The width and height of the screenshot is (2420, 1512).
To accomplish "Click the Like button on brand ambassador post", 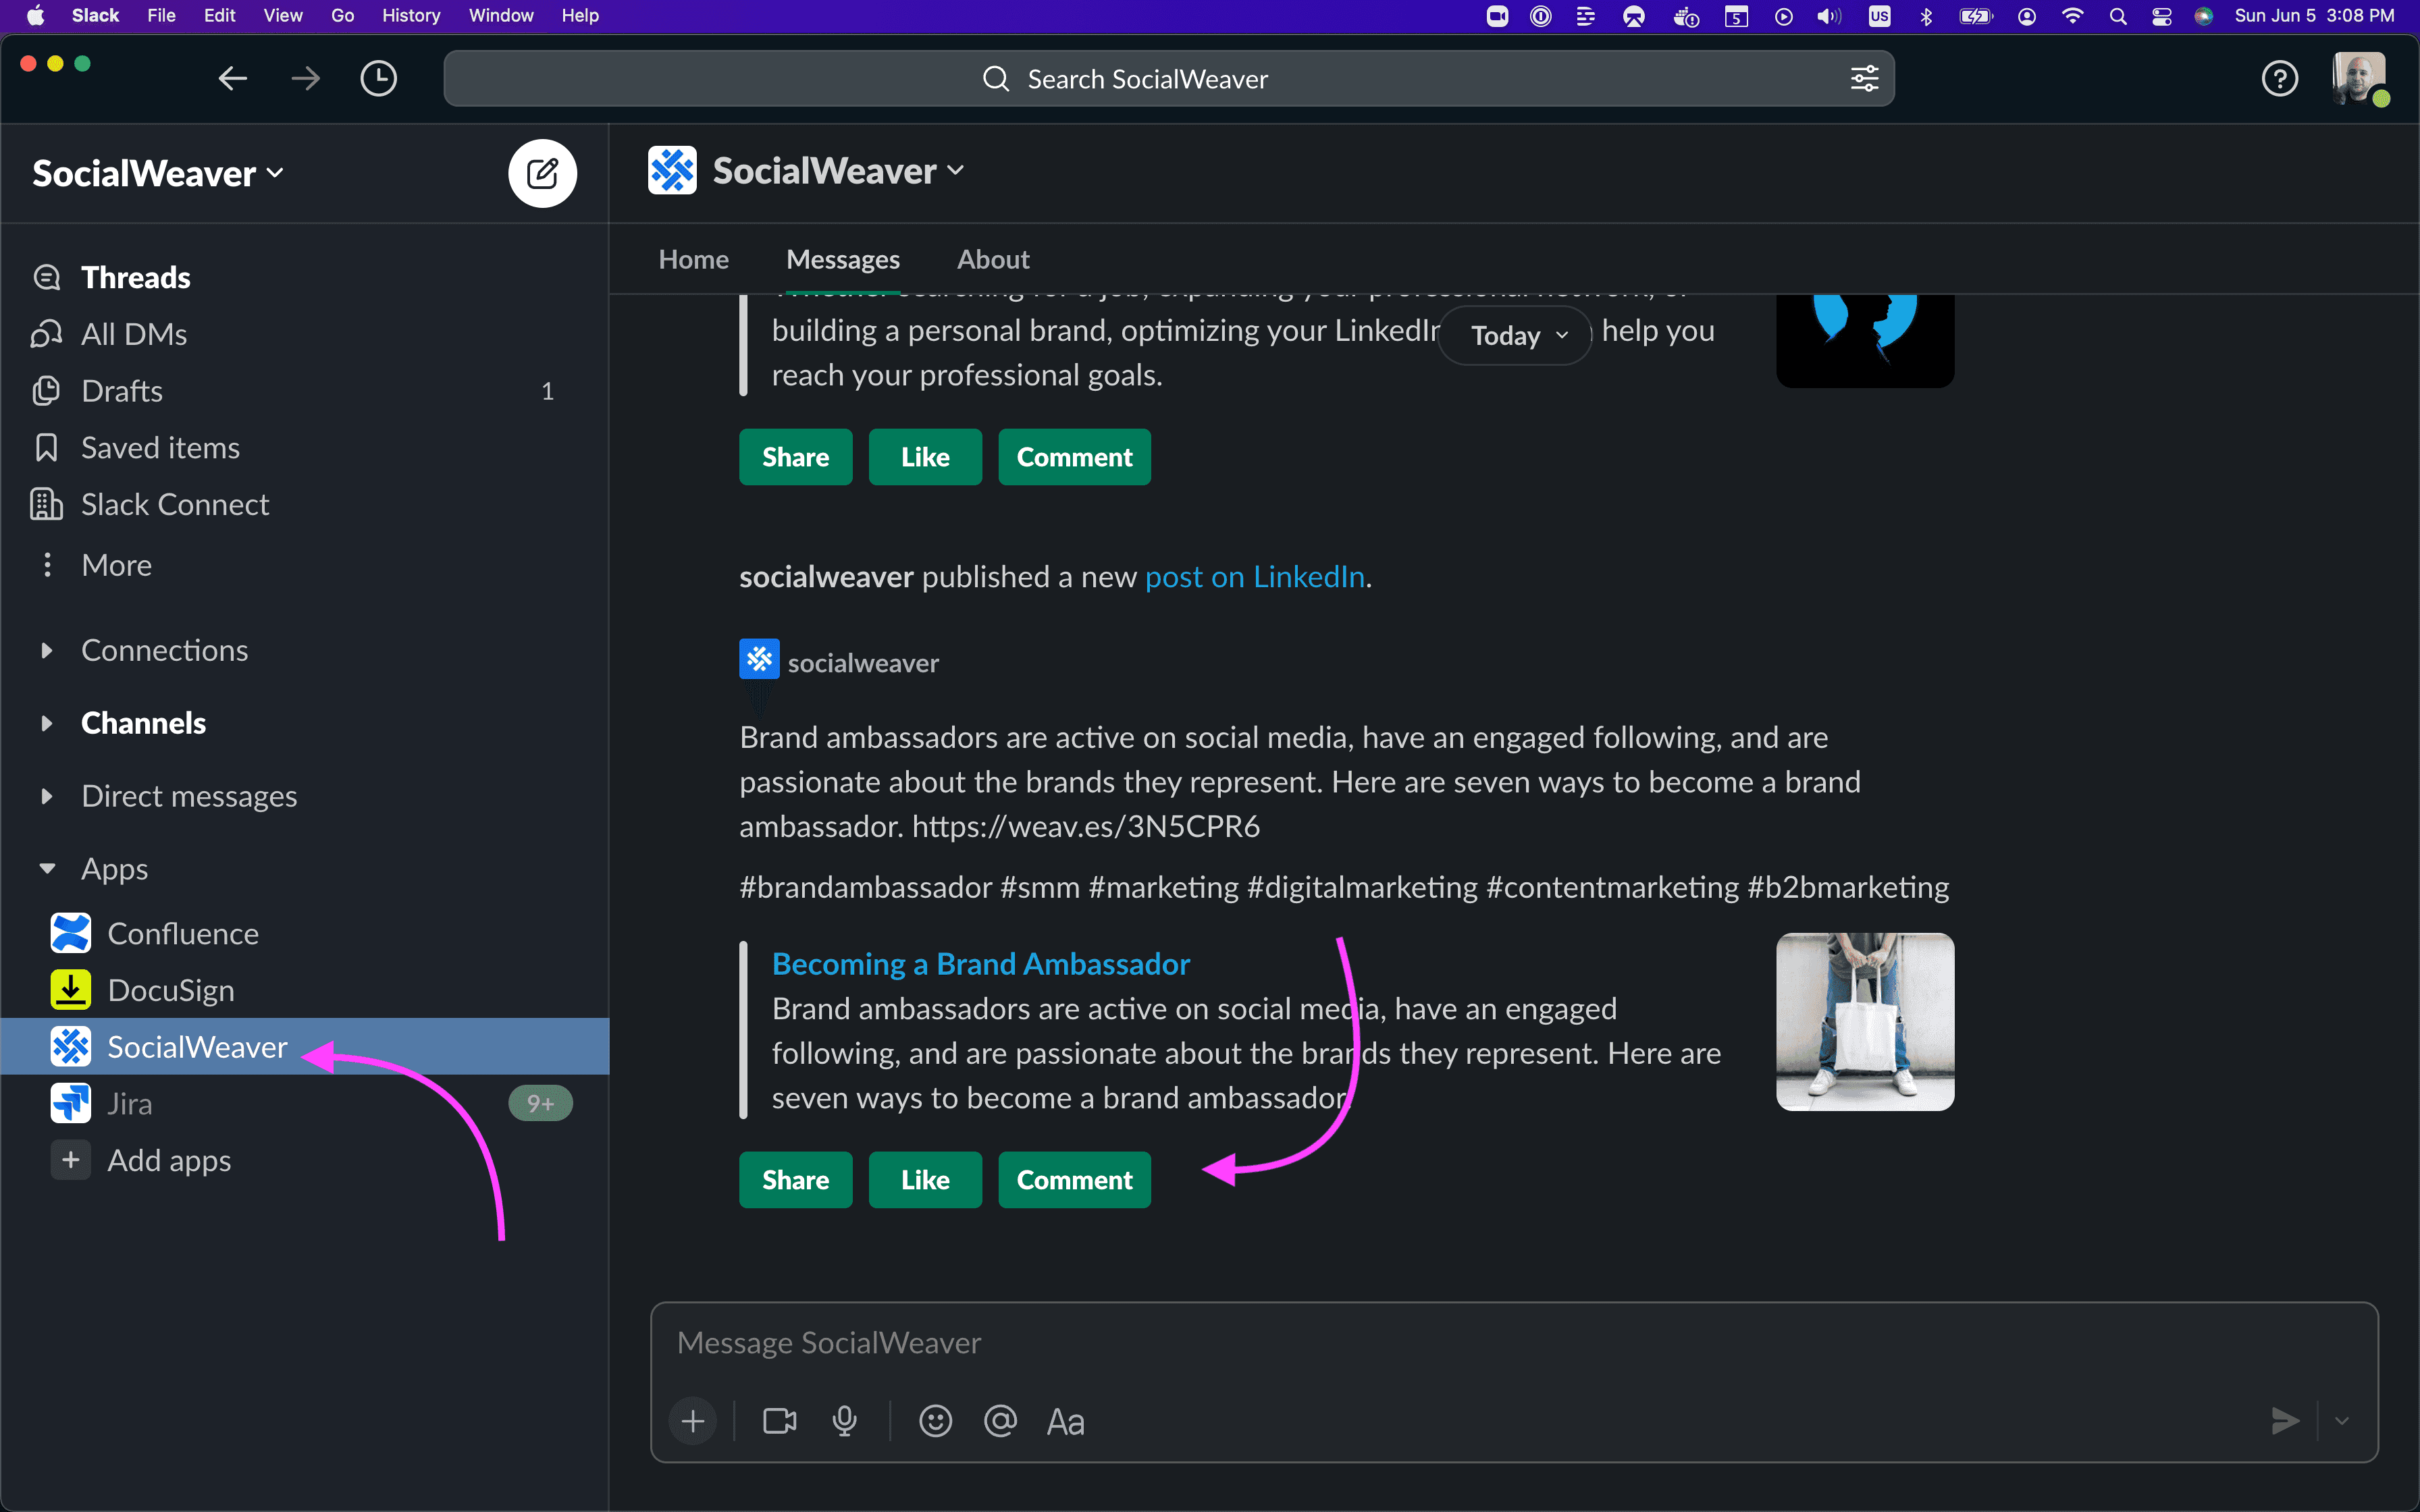I will point(924,1179).
